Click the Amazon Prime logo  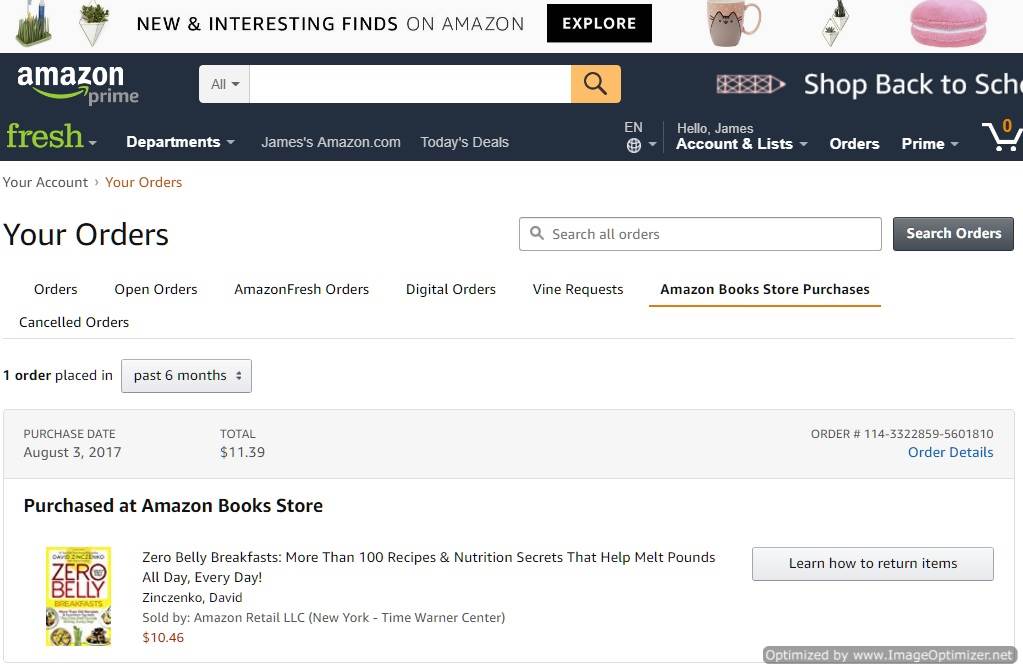[x=78, y=84]
